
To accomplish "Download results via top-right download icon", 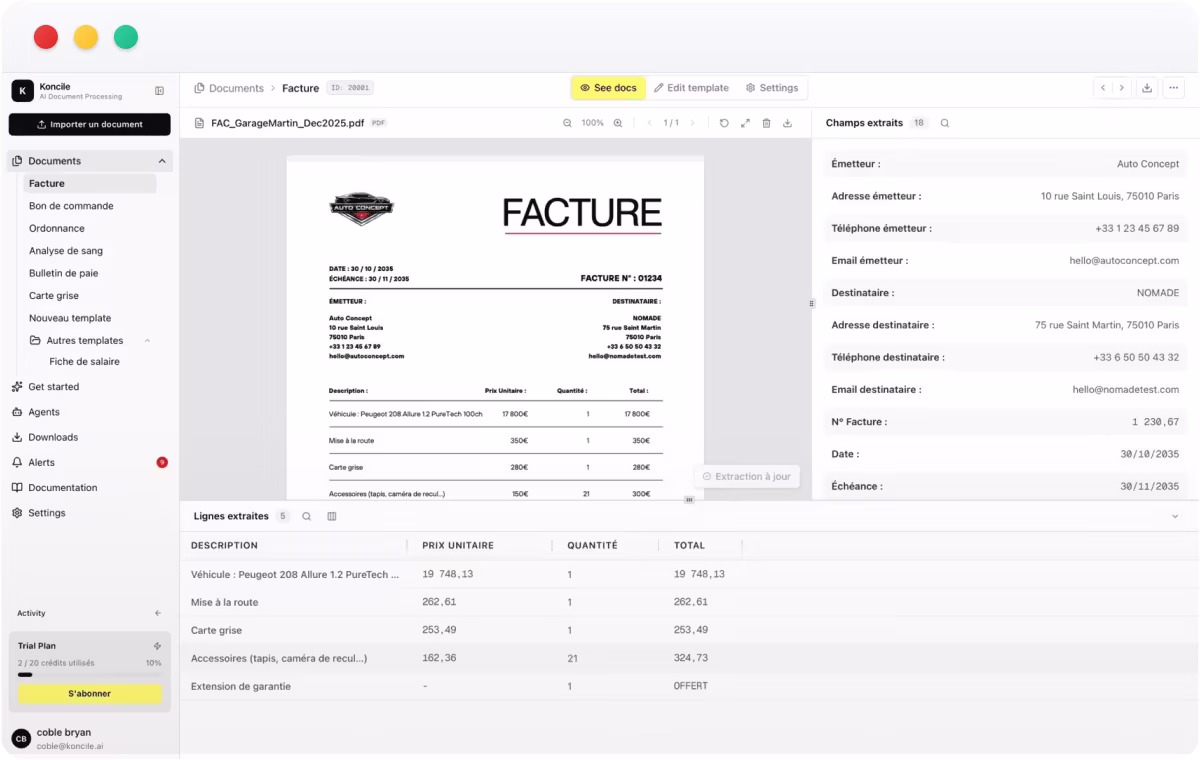I will pyautogui.click(x=1147, y=88).
